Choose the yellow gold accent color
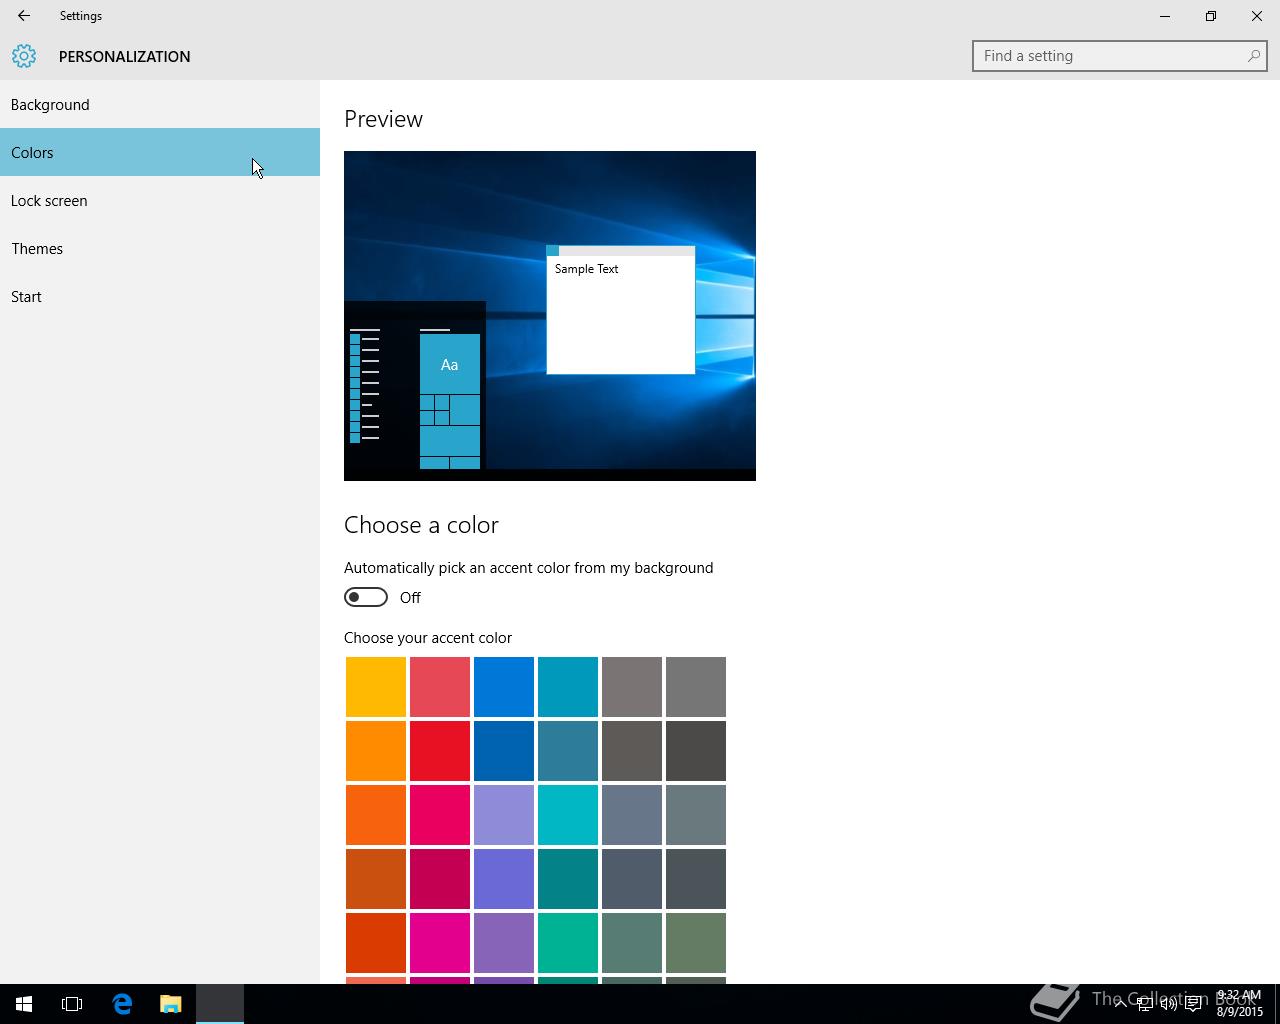1280x1024 pixels. coord(376,687)
